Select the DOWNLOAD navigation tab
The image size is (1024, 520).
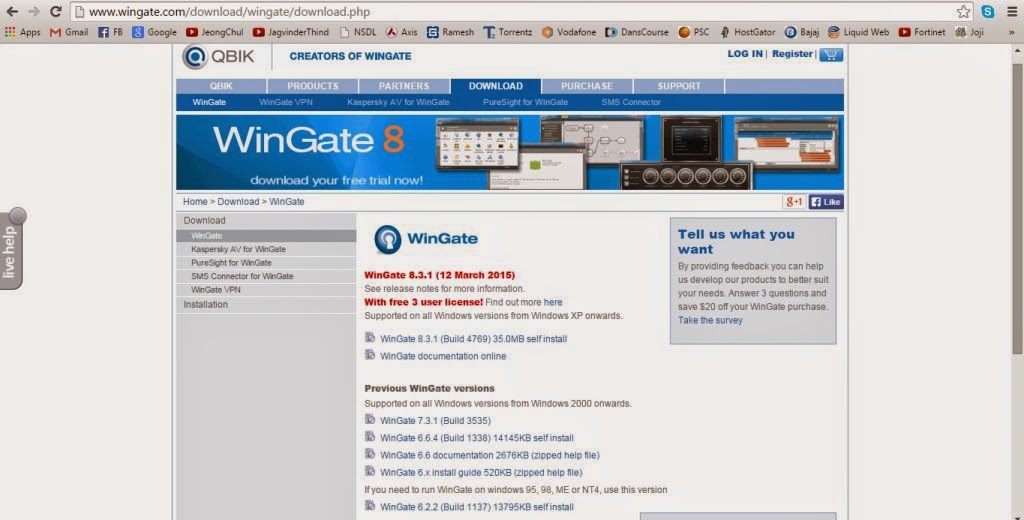coord(496,86)
